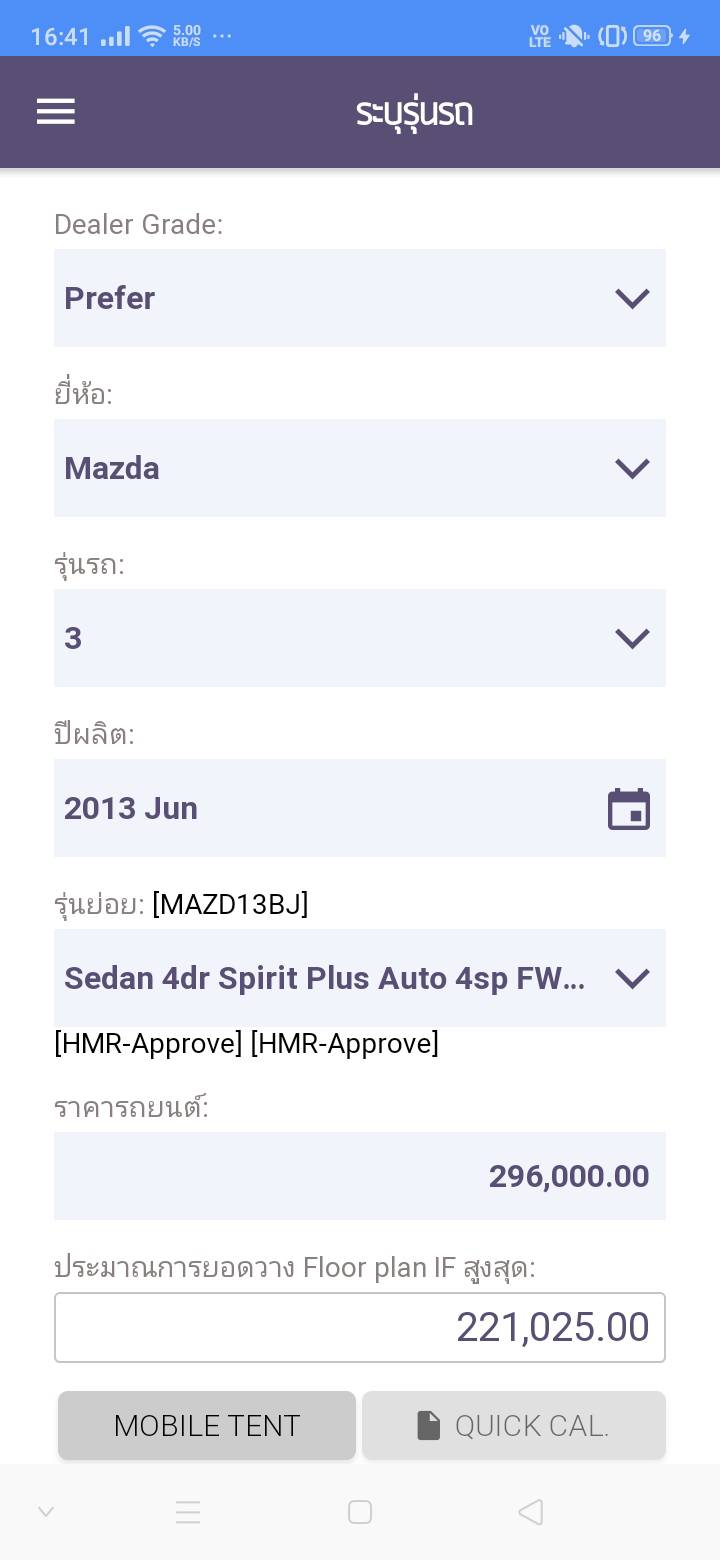Tap the page title in header bar
The width and height of the screenshot is (720, 1560).
(x=414, y=112)
